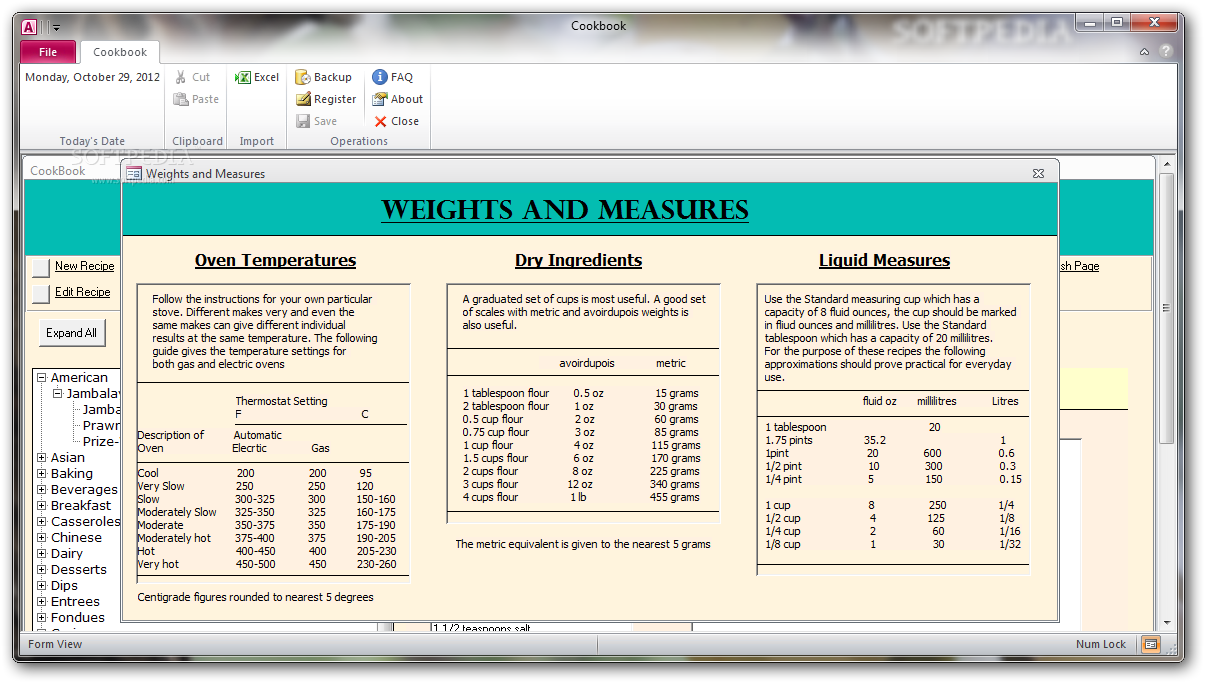Click the Very hot oven row
Viewport: 1205px width, 683px height.
tap(267, 564)
